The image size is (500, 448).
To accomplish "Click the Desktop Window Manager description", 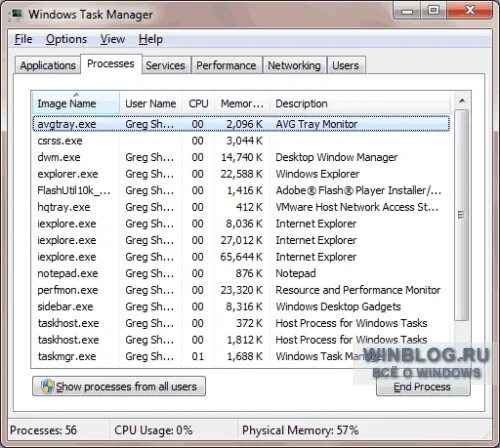I will pos(336,157).
